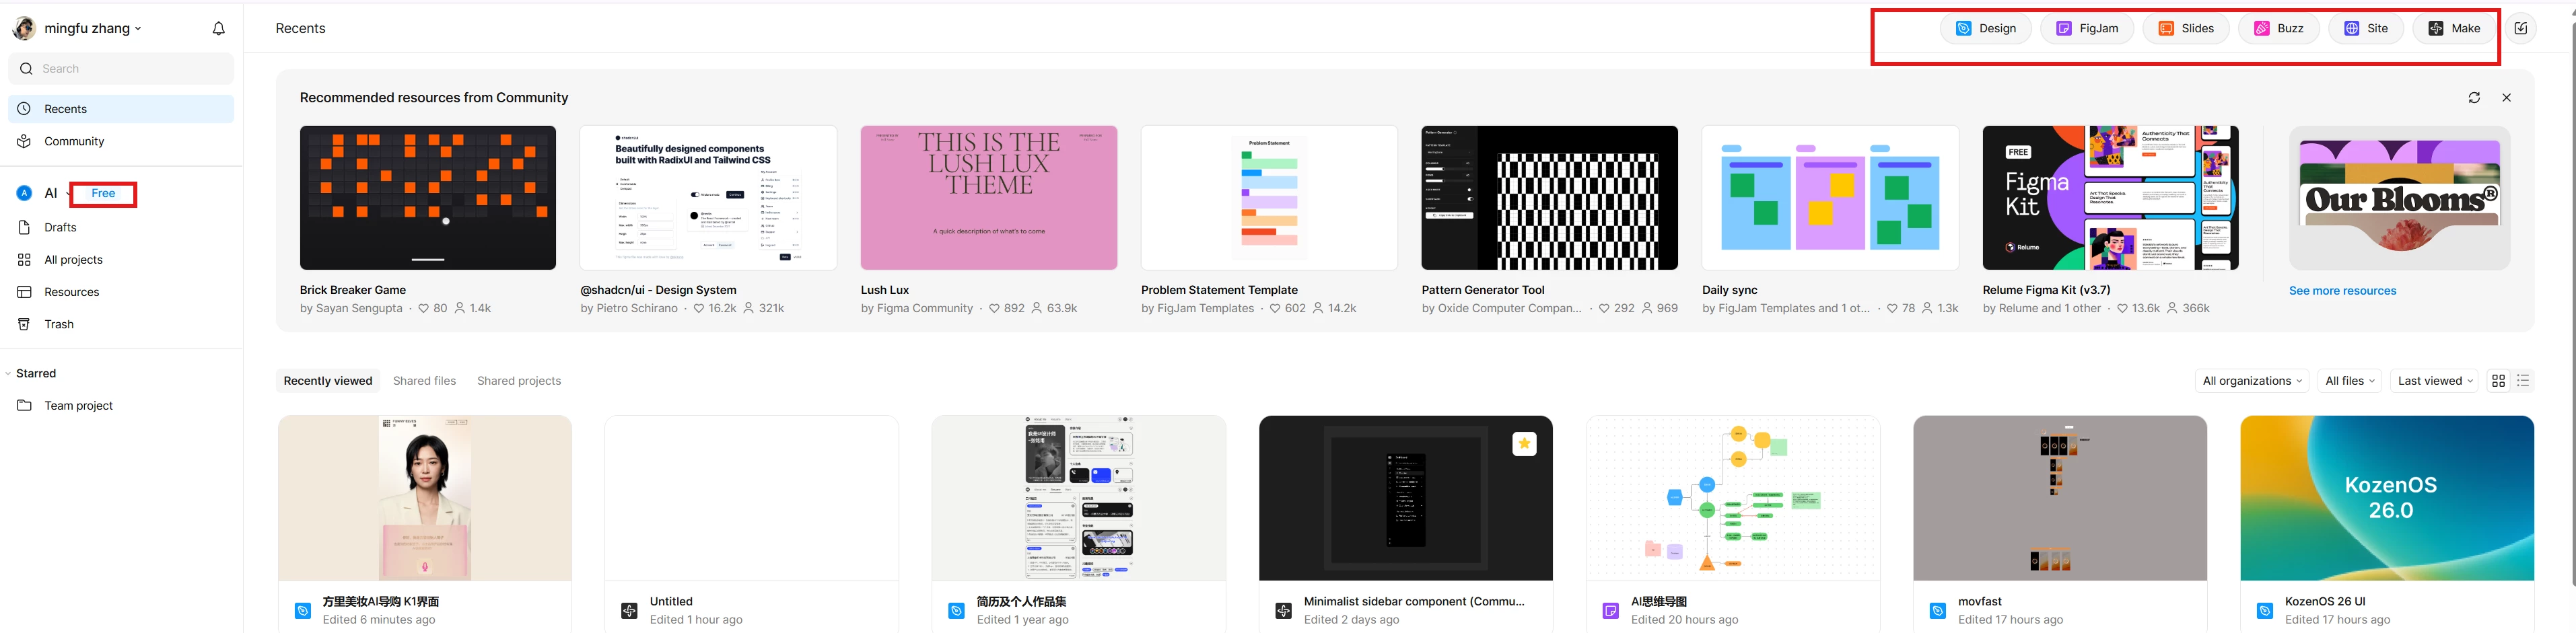Open the Lush Lux theme thumbnail
The image size is (2576, 633).
(989, 198)
